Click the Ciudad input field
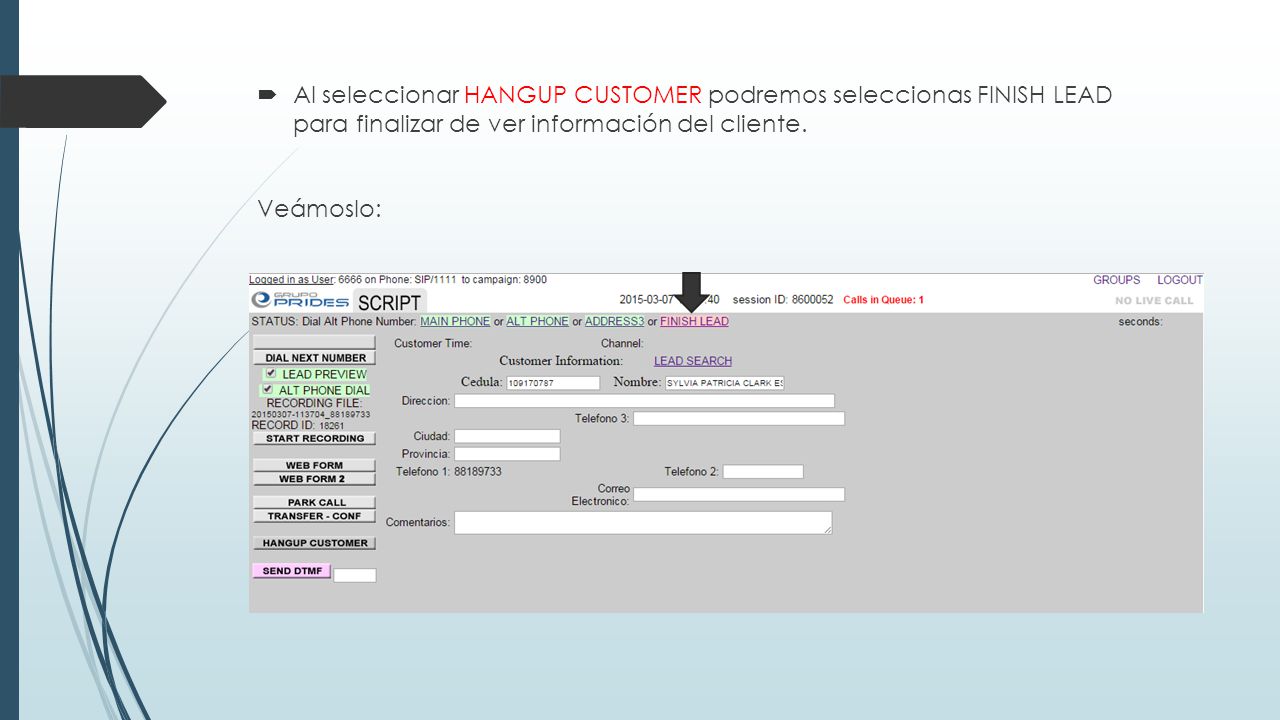1280x720 pixels. (507, 437)
